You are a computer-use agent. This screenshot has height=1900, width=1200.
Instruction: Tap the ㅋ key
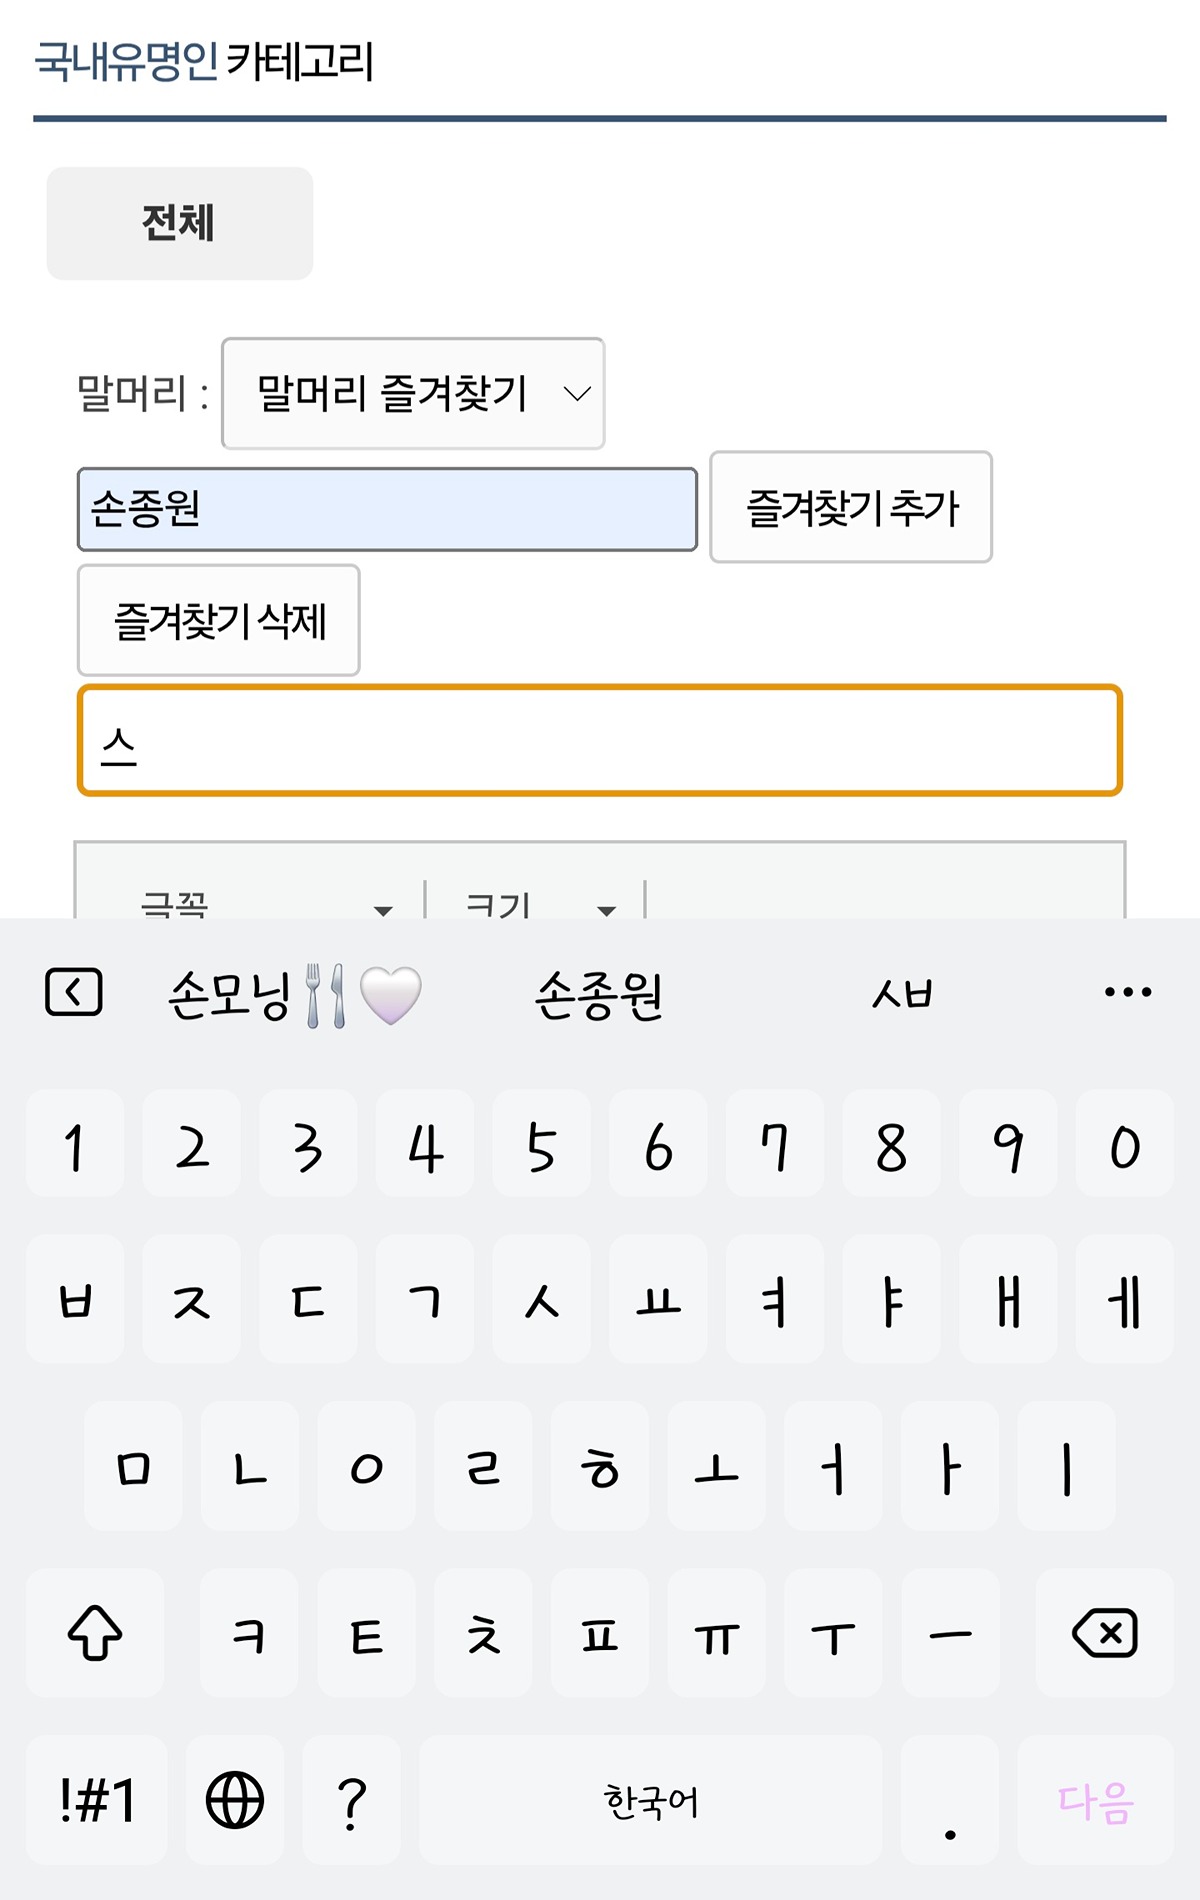(250, 1633)
